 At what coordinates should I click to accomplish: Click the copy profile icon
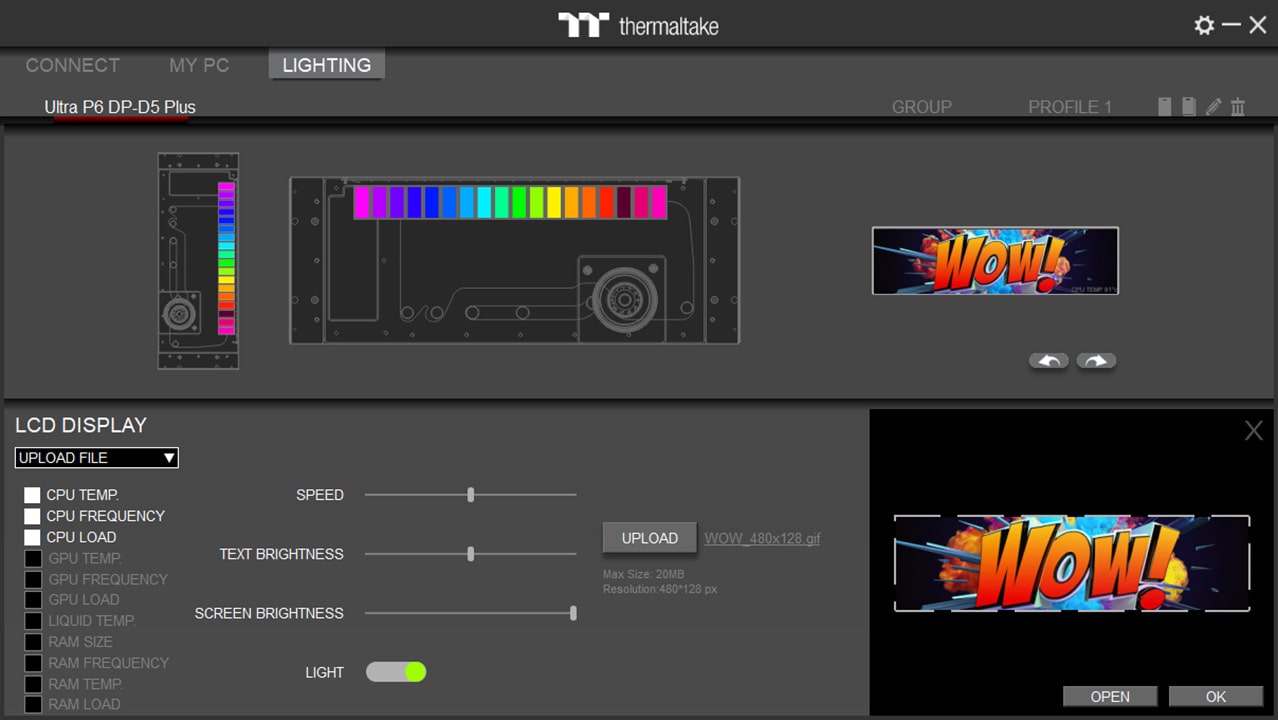click(x=1188, y=106)
